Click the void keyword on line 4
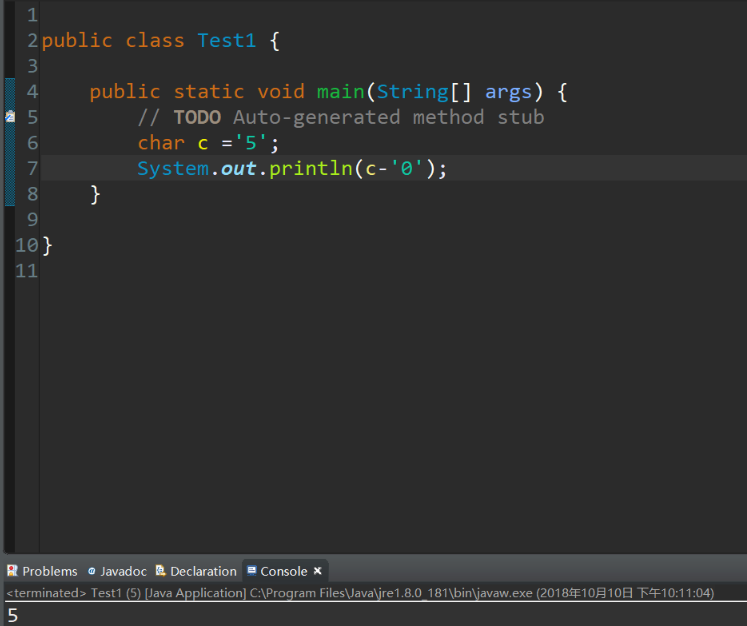Image resolution: width=747 pixels, height=626 pixels. tap(281, 91)
